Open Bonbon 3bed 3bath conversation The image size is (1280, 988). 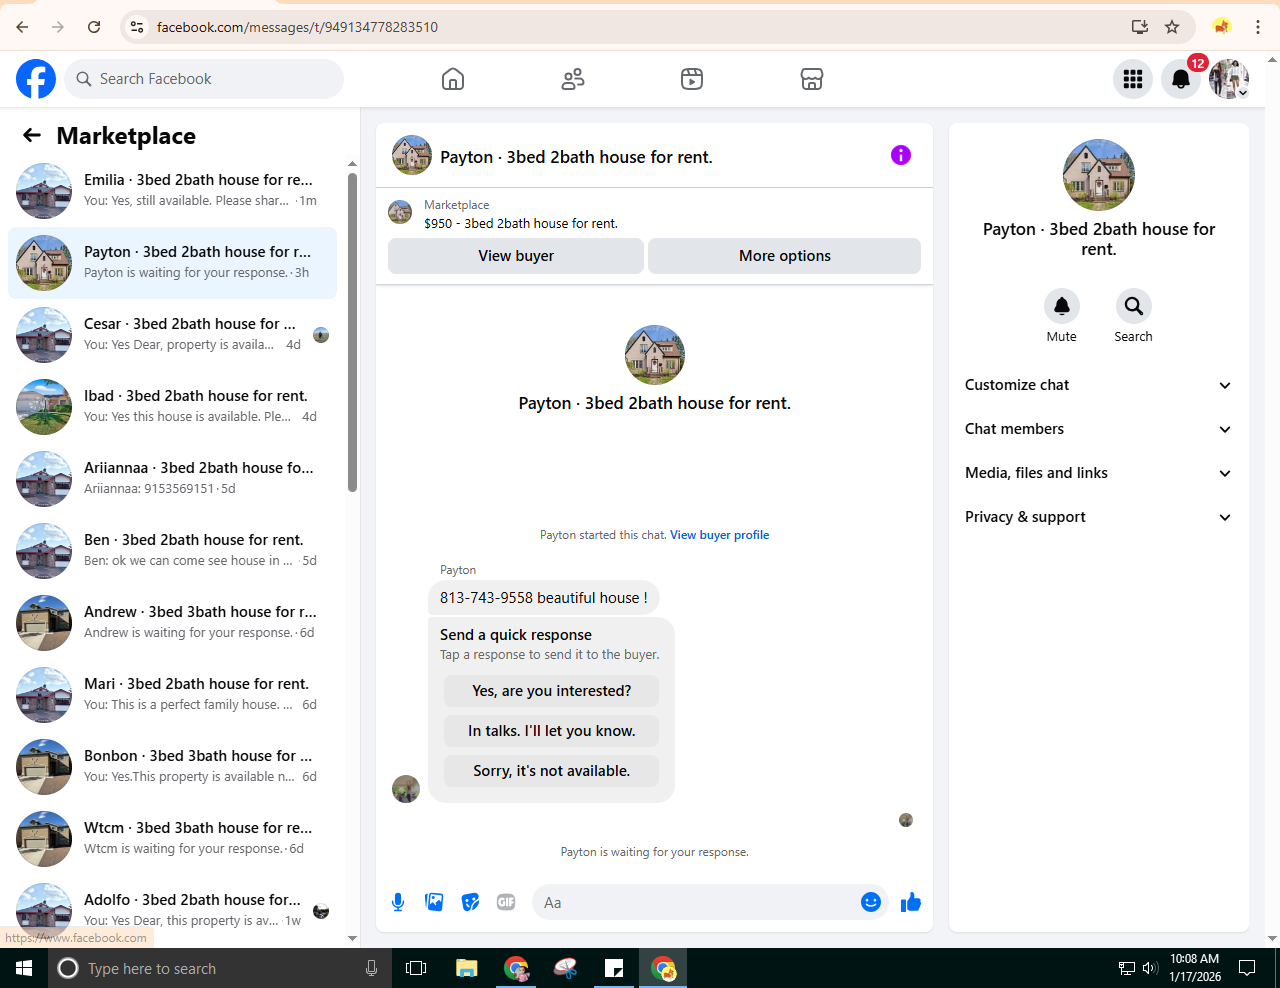click(x=173, y=767)
